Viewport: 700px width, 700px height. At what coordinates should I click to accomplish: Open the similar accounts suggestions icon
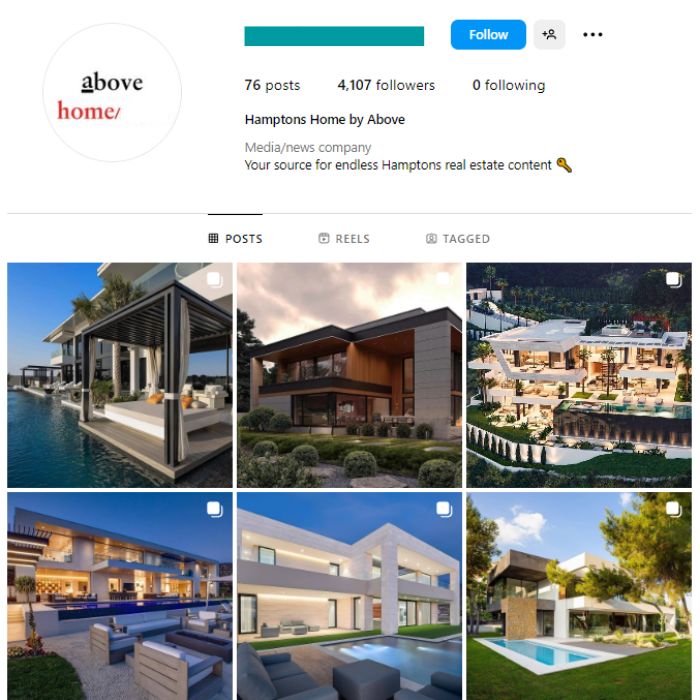tap(549, 34)
